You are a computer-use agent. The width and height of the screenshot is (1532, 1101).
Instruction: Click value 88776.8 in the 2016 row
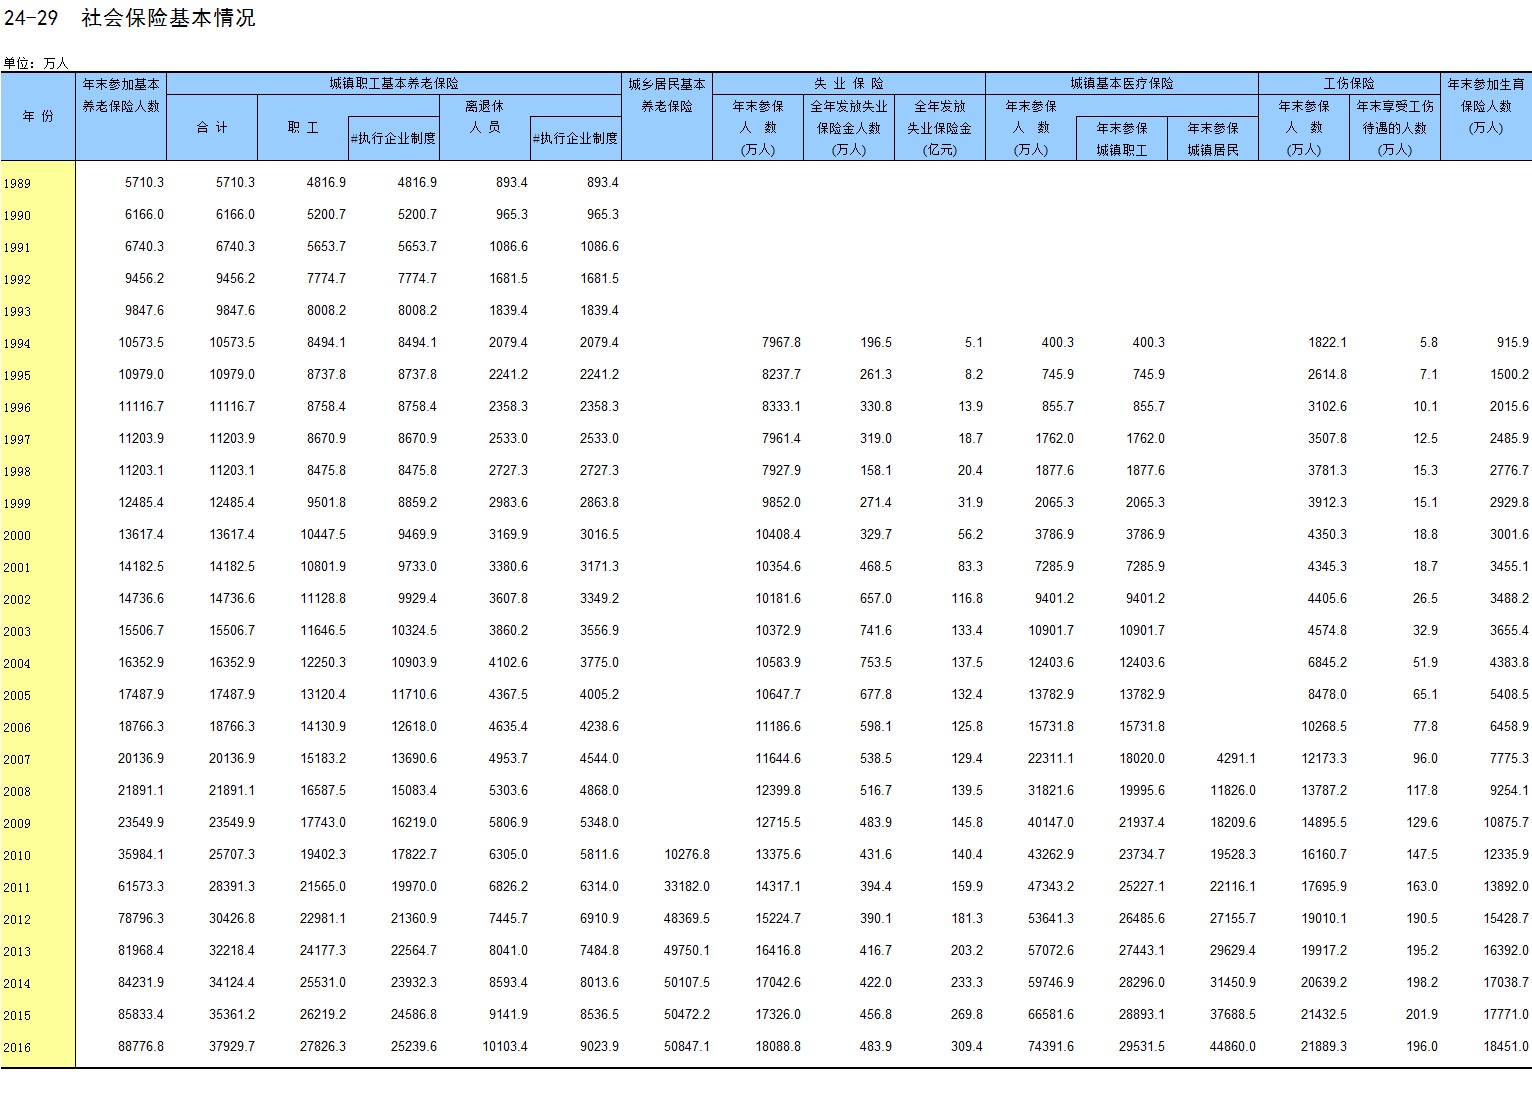141,1047
